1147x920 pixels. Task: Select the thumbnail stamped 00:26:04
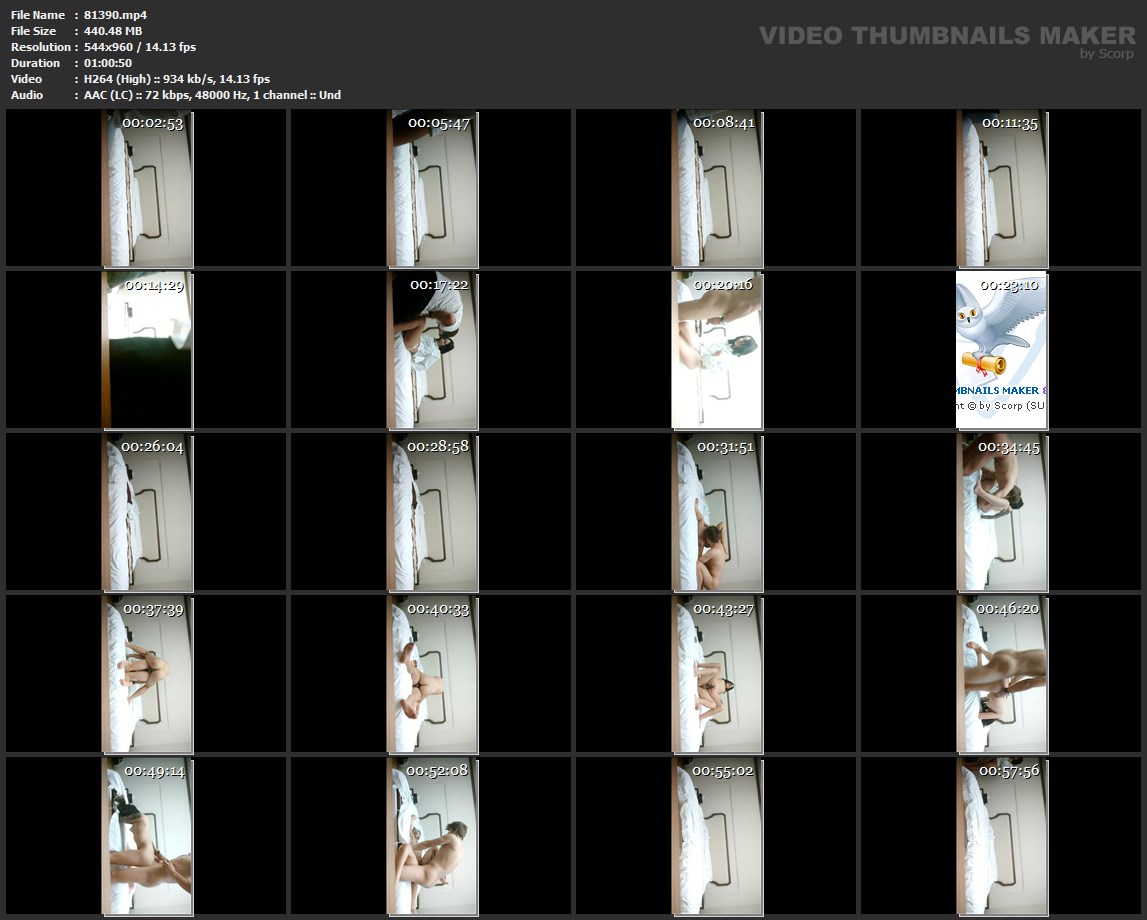click(x=147, y=512)
